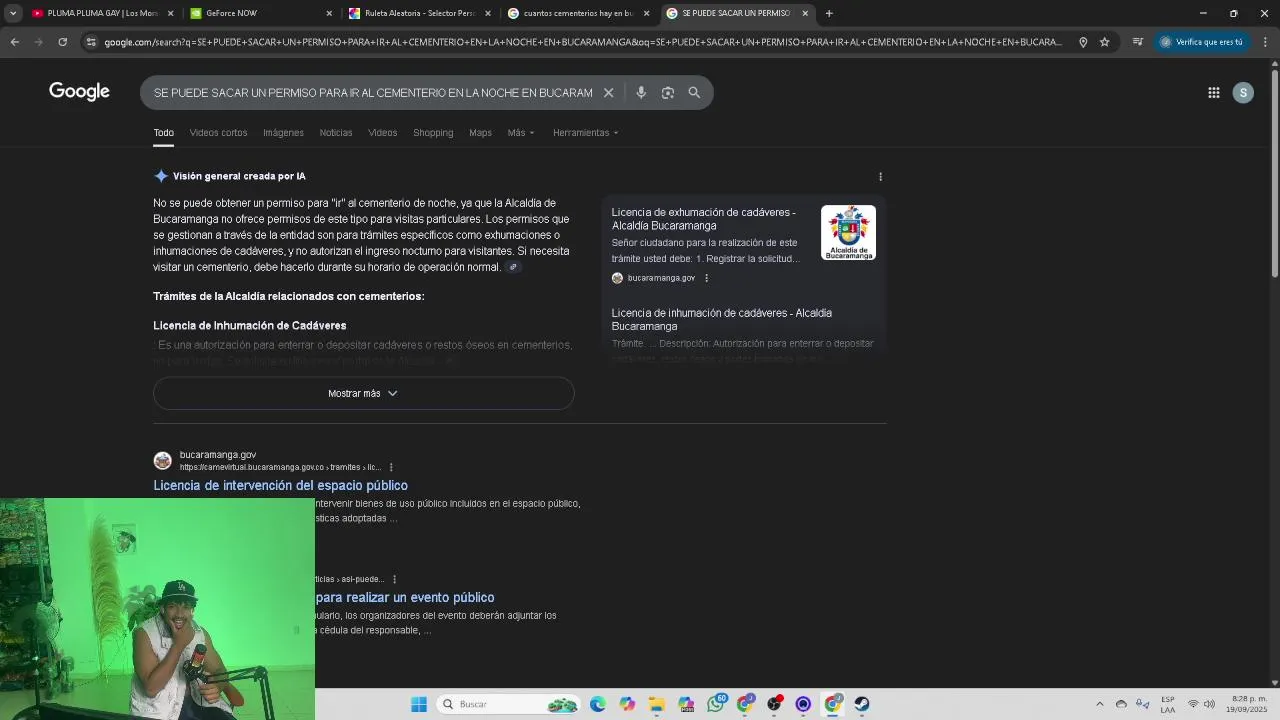
Task: Open "para realizar un evento público" result
Action: pos(405,597)
